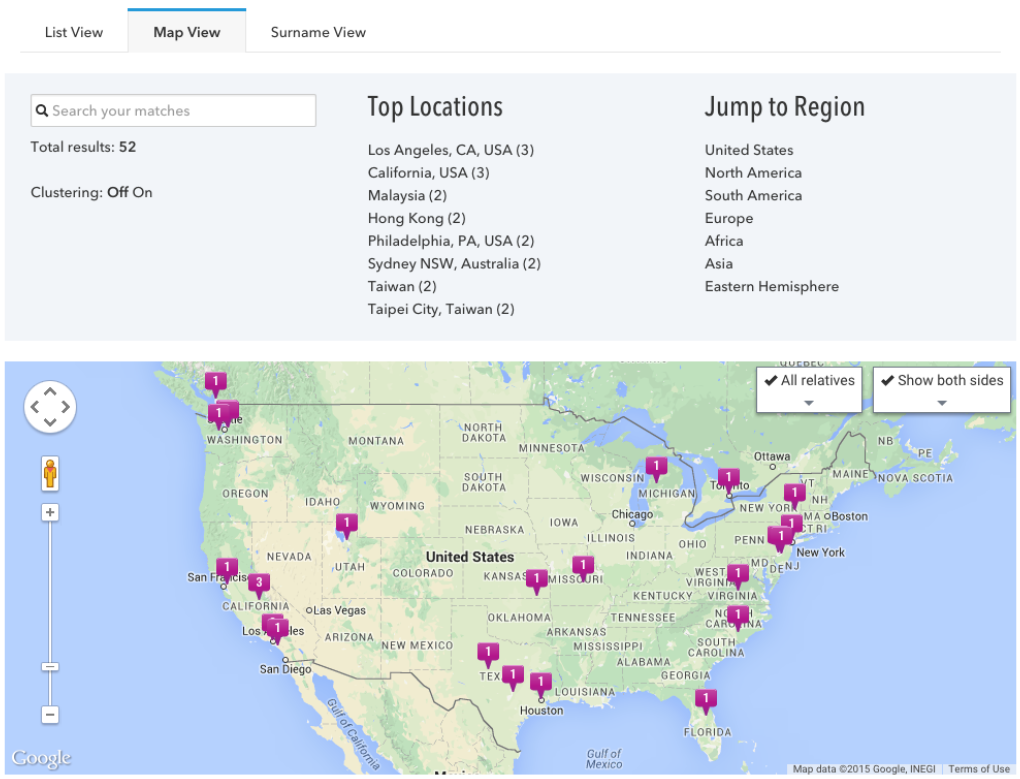Open the All relatives dropdown
This screenshot has width=1020, height=779.
[809, 389]
